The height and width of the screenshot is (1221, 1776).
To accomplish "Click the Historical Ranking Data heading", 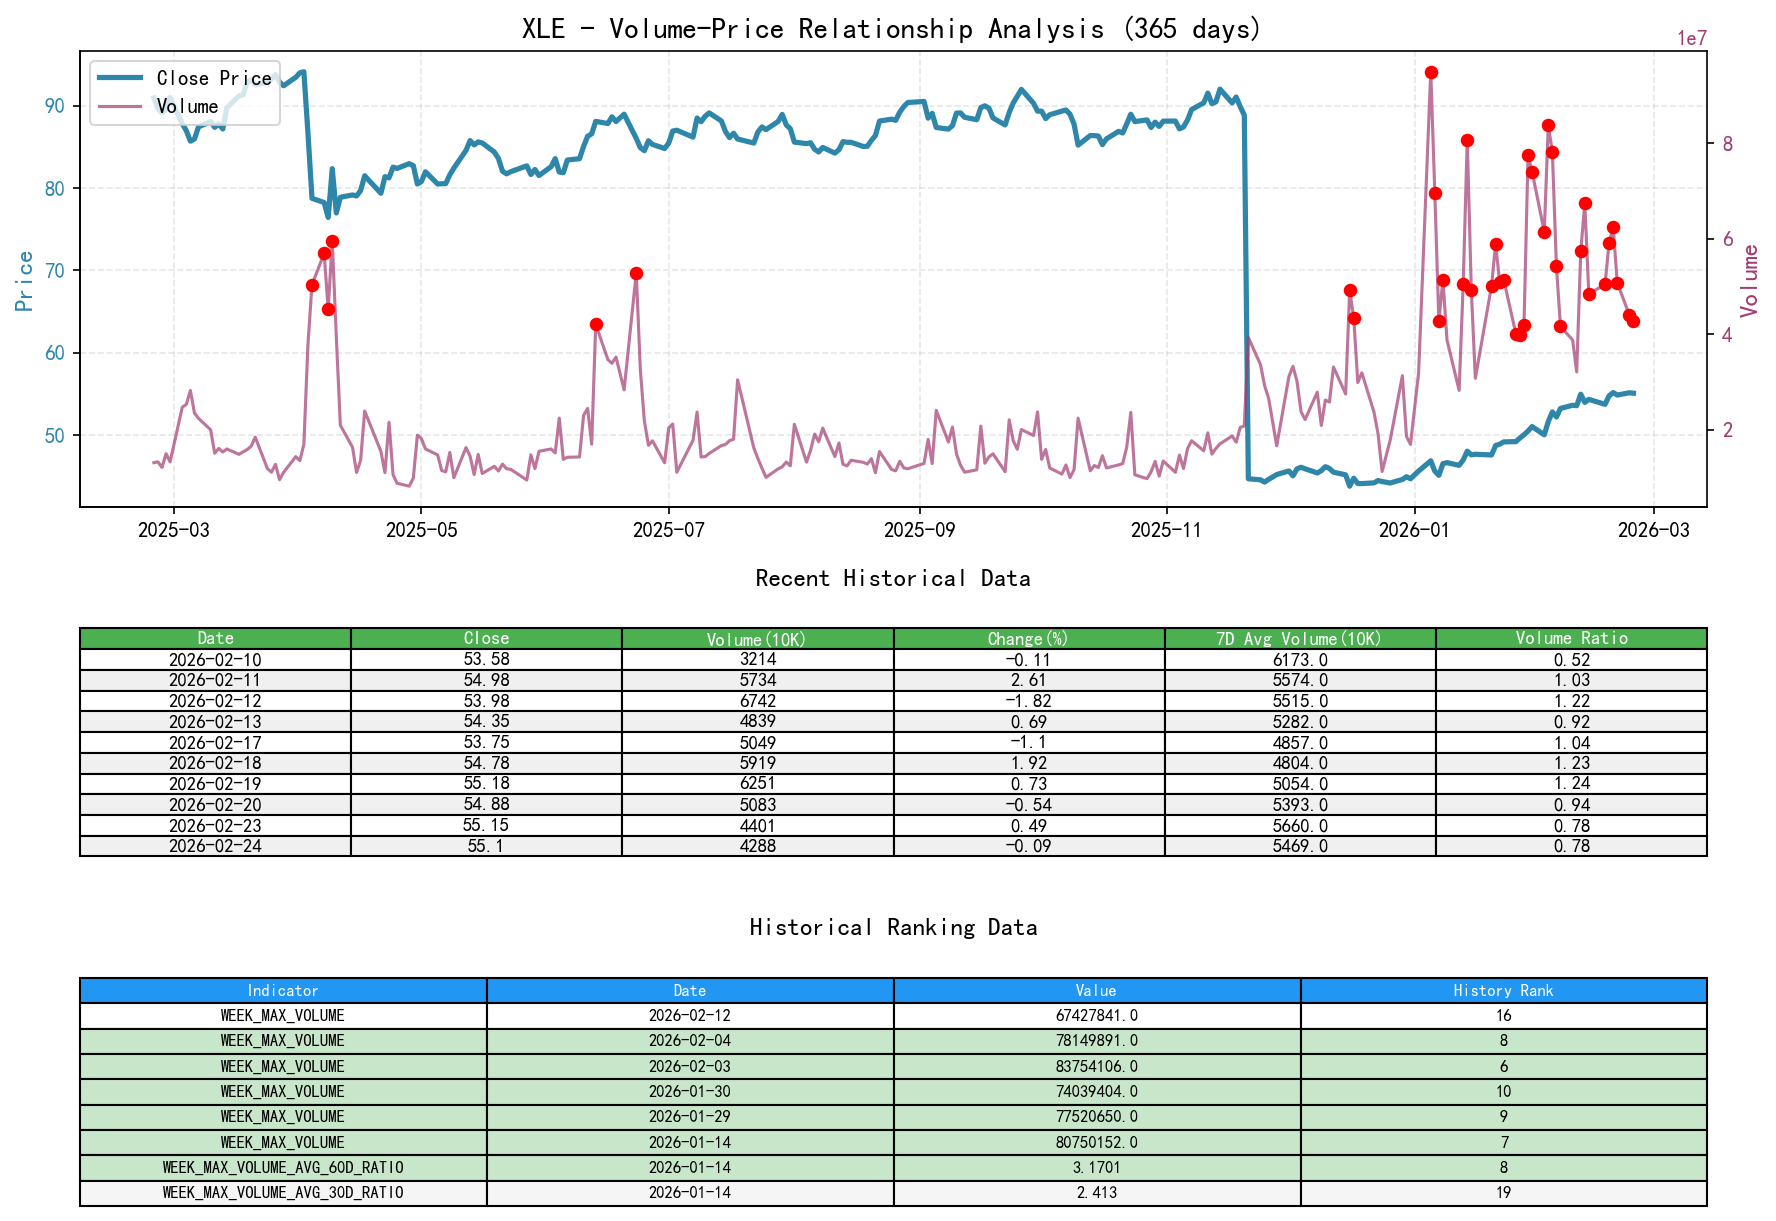I will 894,927.
